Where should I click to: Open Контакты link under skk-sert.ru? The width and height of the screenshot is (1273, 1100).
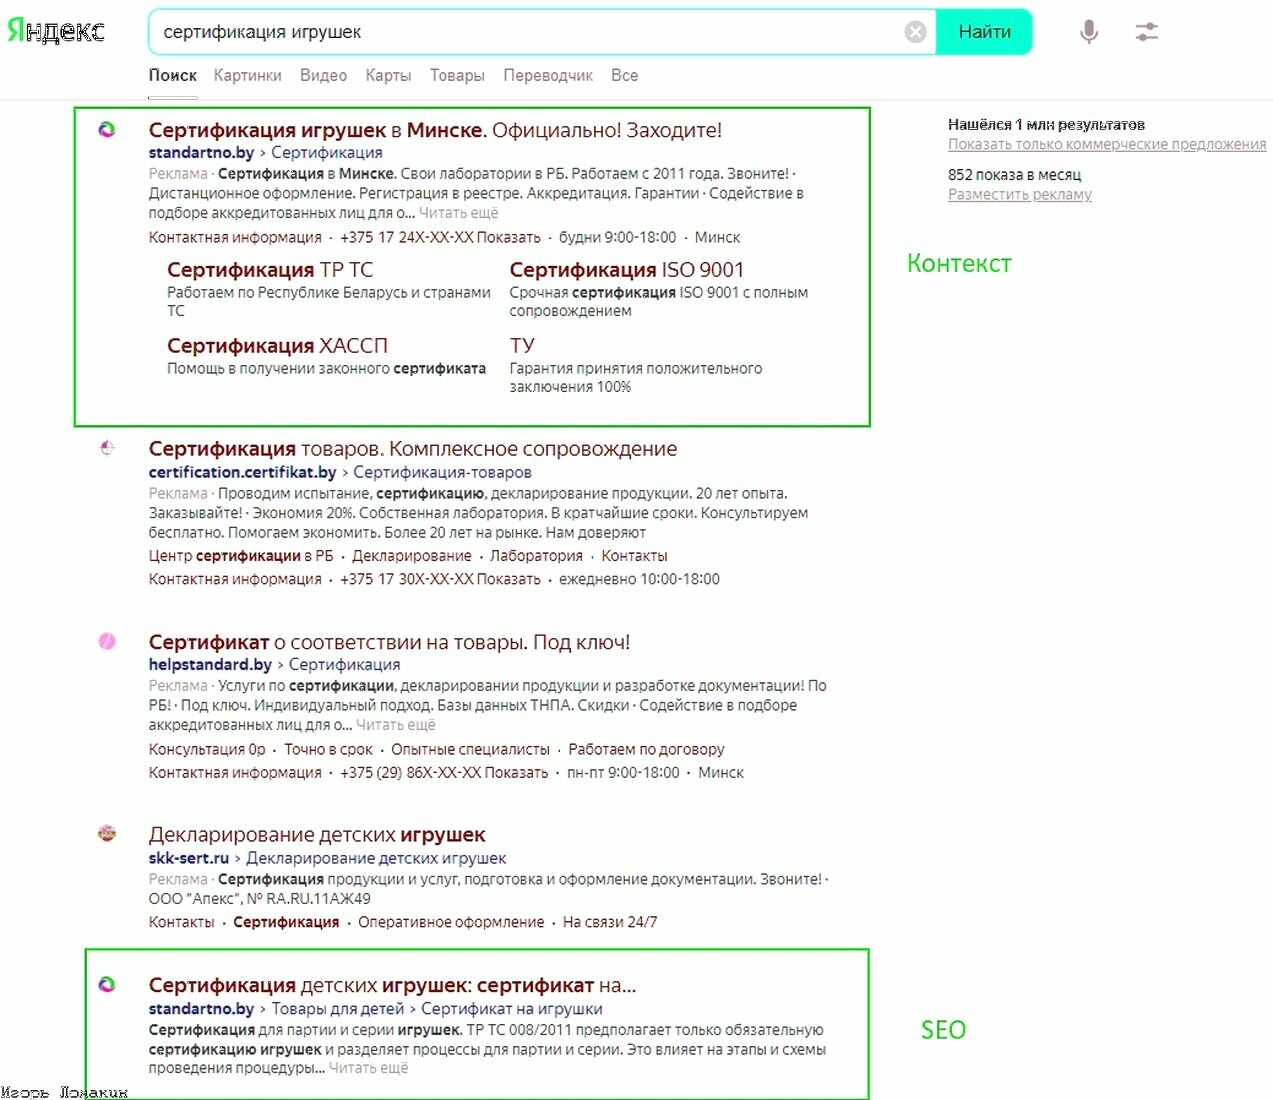pos(181,922)
